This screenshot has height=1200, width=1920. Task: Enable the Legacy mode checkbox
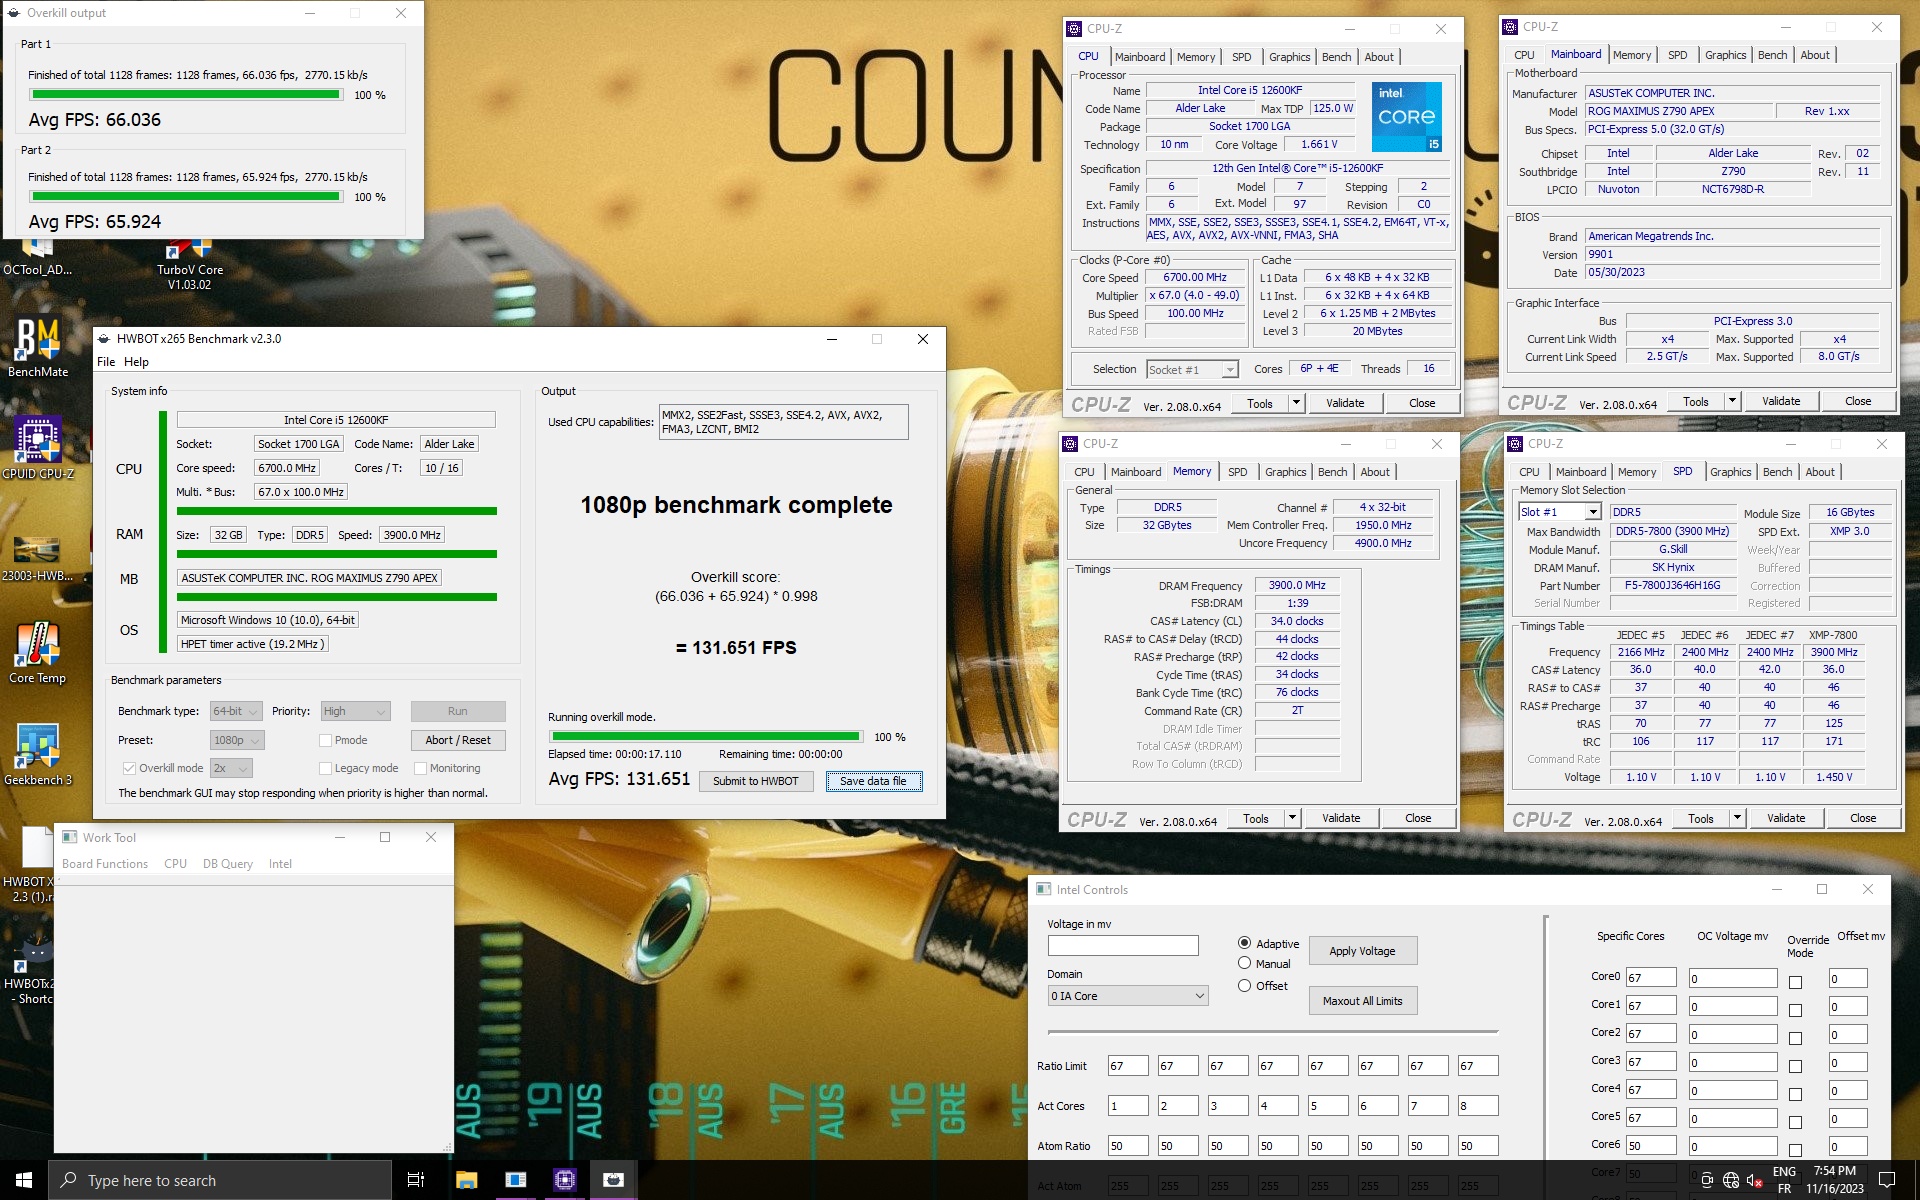pyautogui.click(x=325, y=768)
